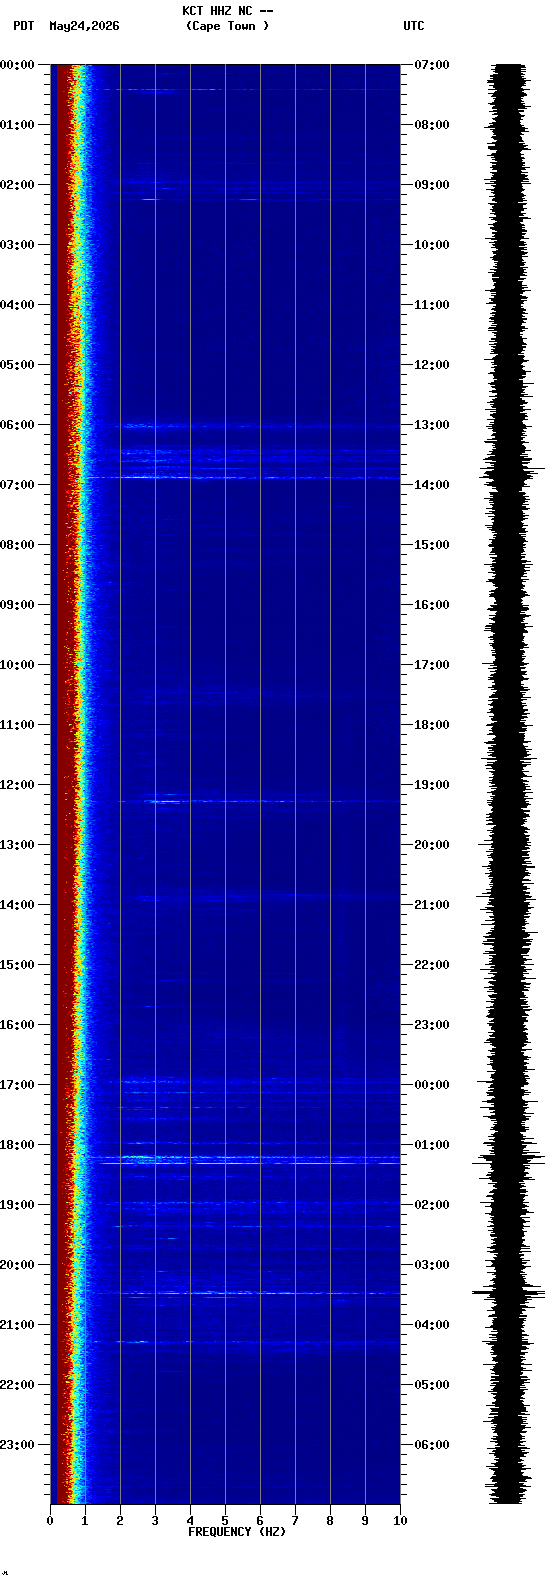Click the frequency axis tick '10'

pos(400,1521)
